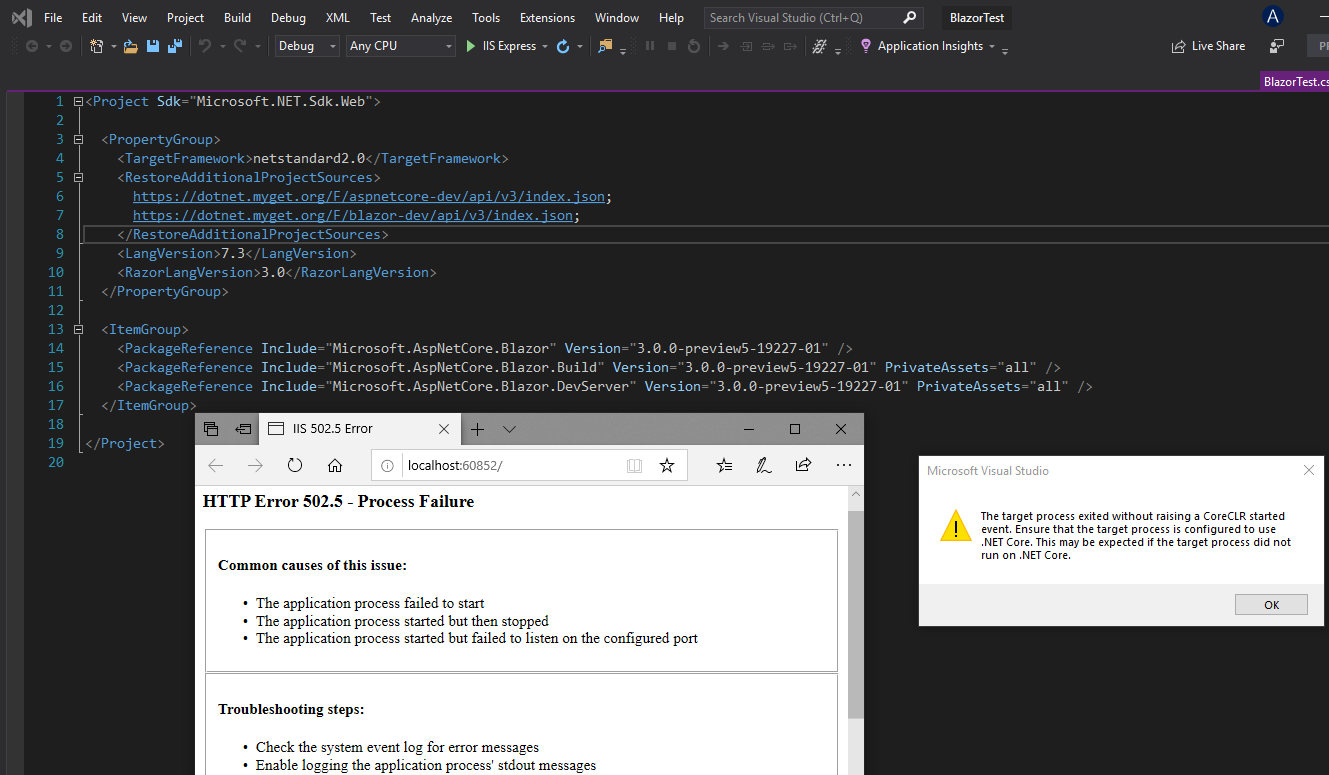
Task: Open a Live Share session
Action: click(1208, 45)
